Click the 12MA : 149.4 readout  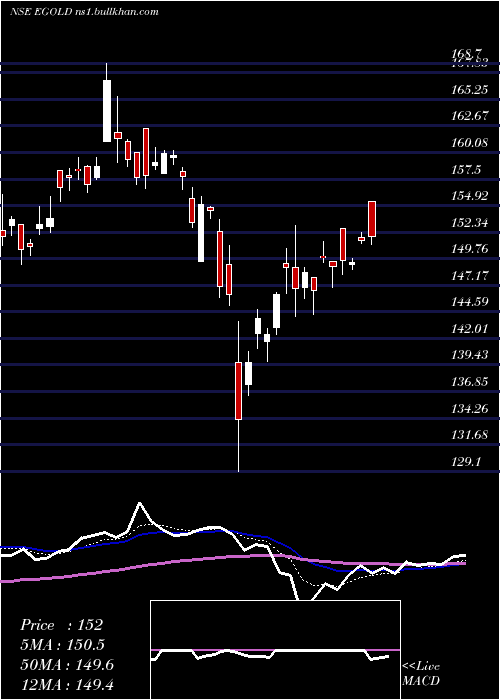pyautogui.click(x=67, y=685)
